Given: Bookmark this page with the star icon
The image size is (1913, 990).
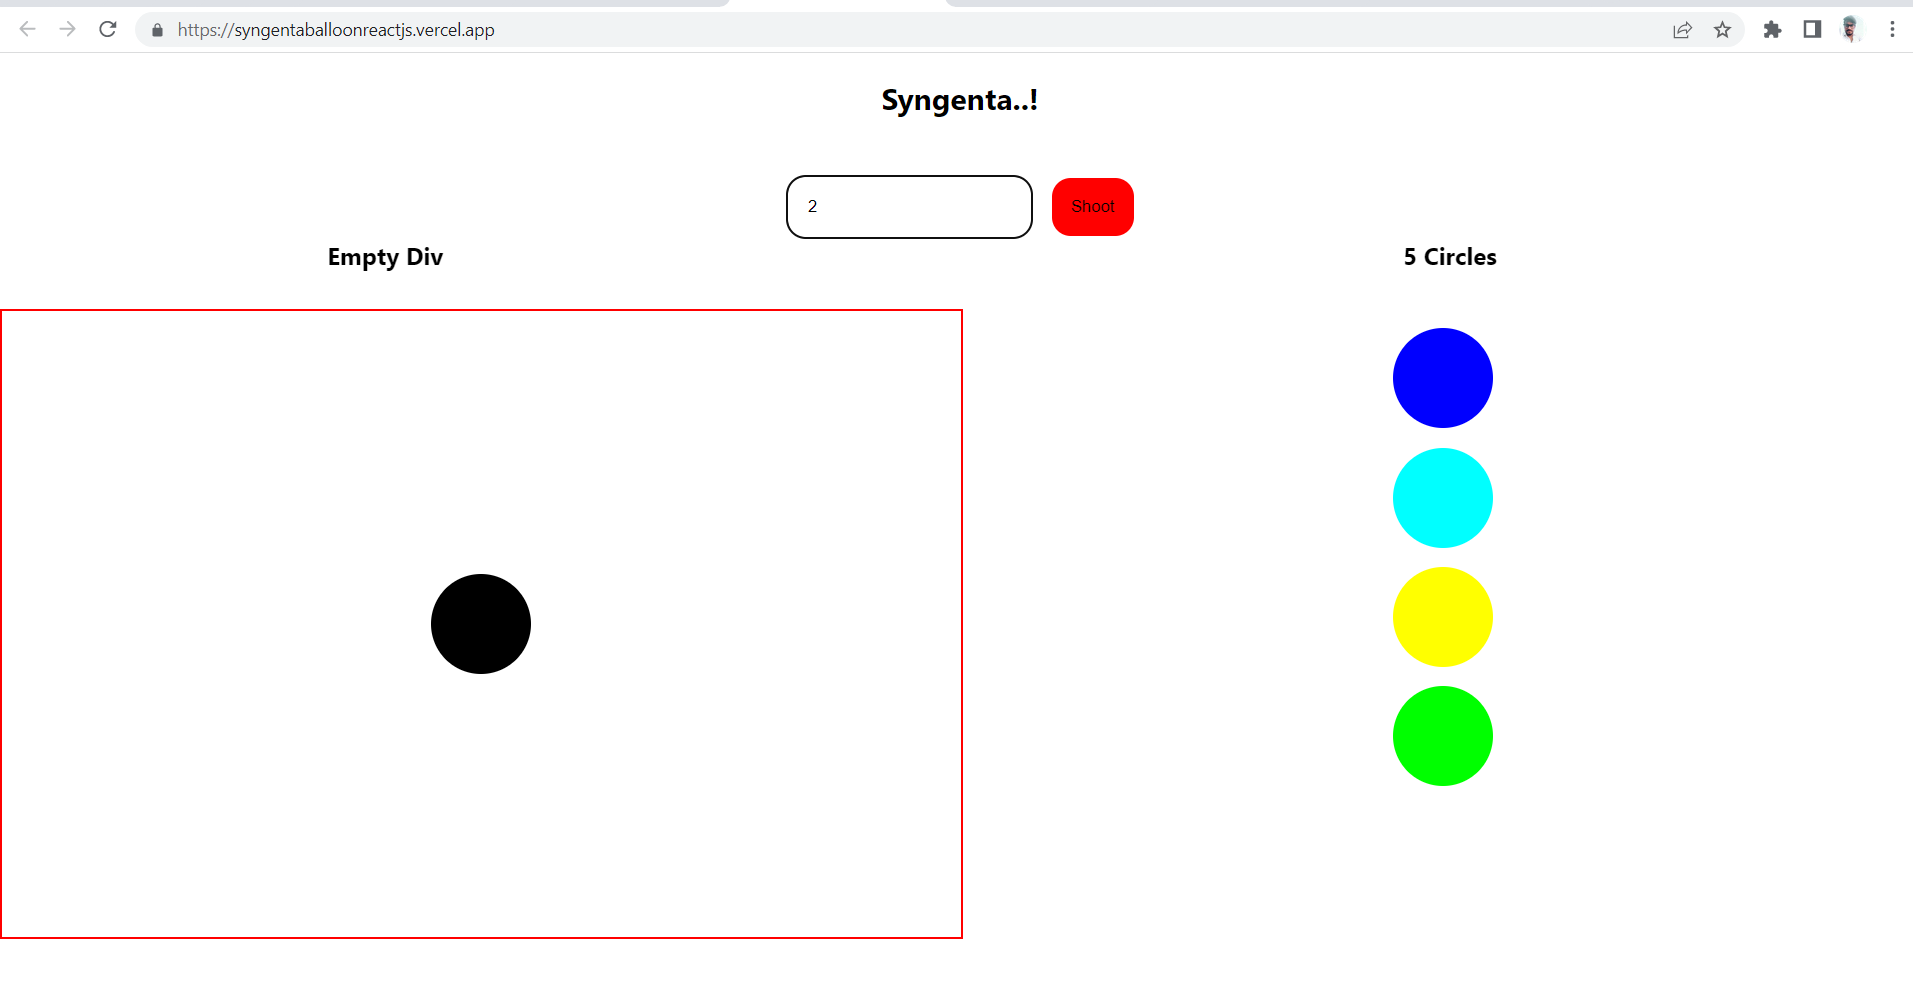Looking at the screenshot, I should pyautogui.click(x=1722, y=30).
